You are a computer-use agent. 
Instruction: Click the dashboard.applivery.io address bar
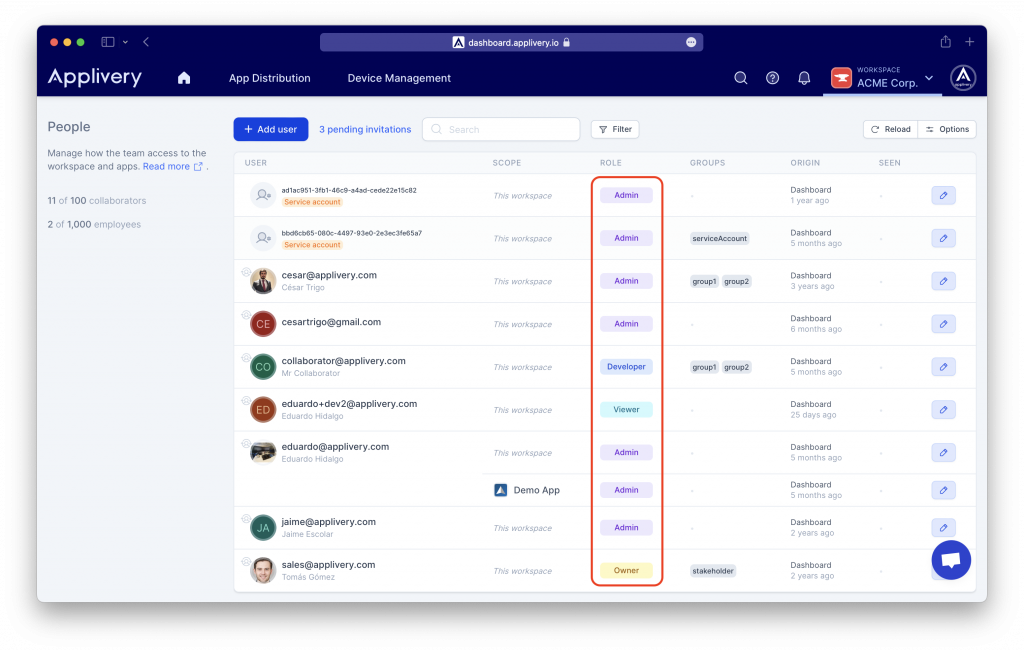[511, 42]
